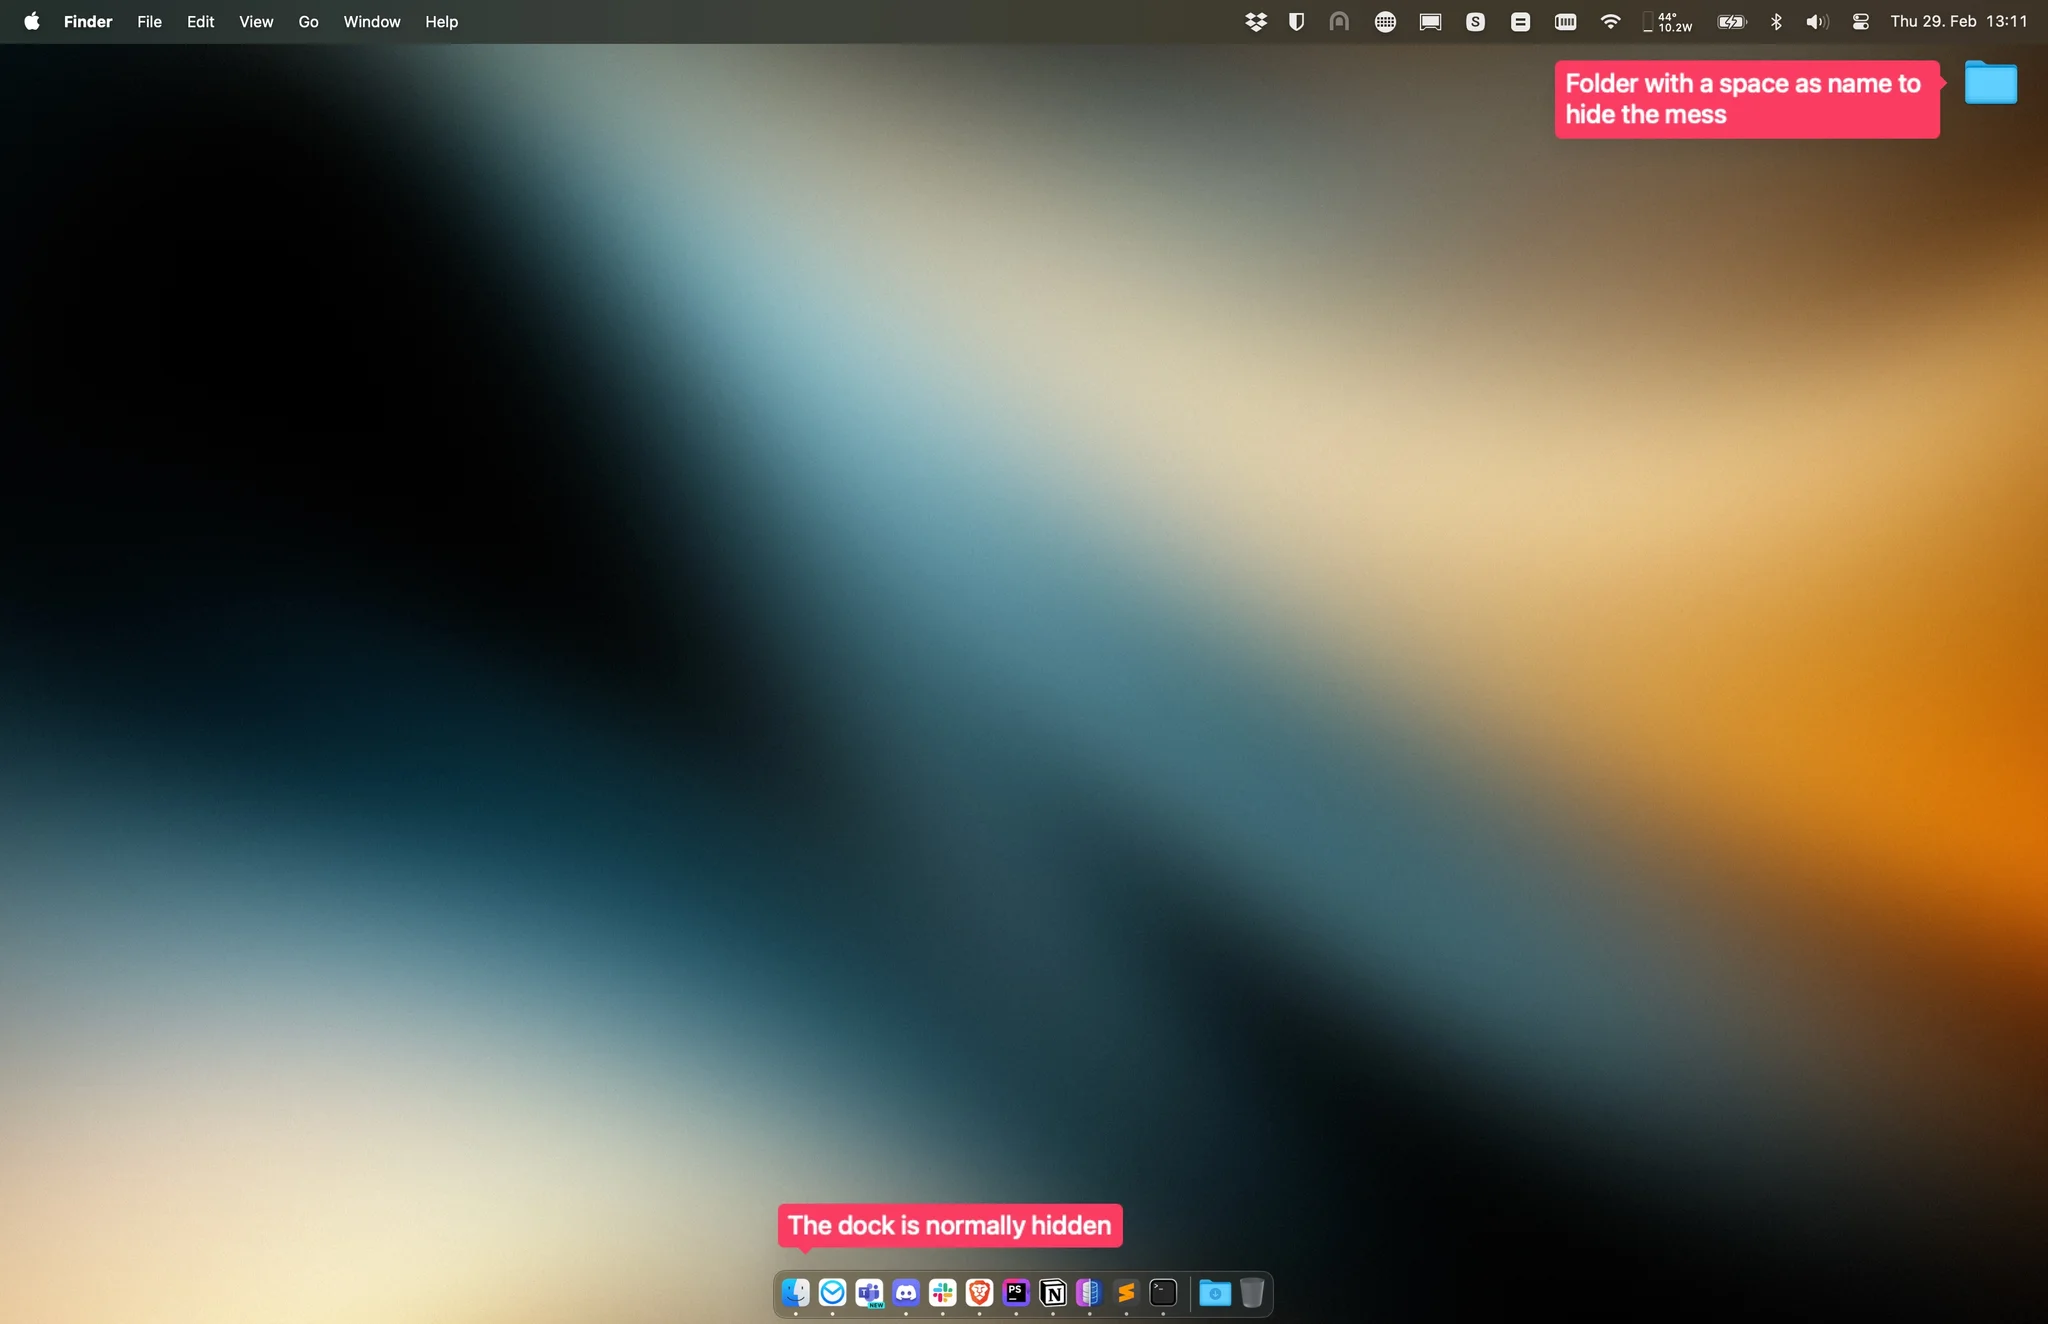Screen dimensions: 2048x1324
Task: Open the purple database app in the dock
Action: 1089,1293
